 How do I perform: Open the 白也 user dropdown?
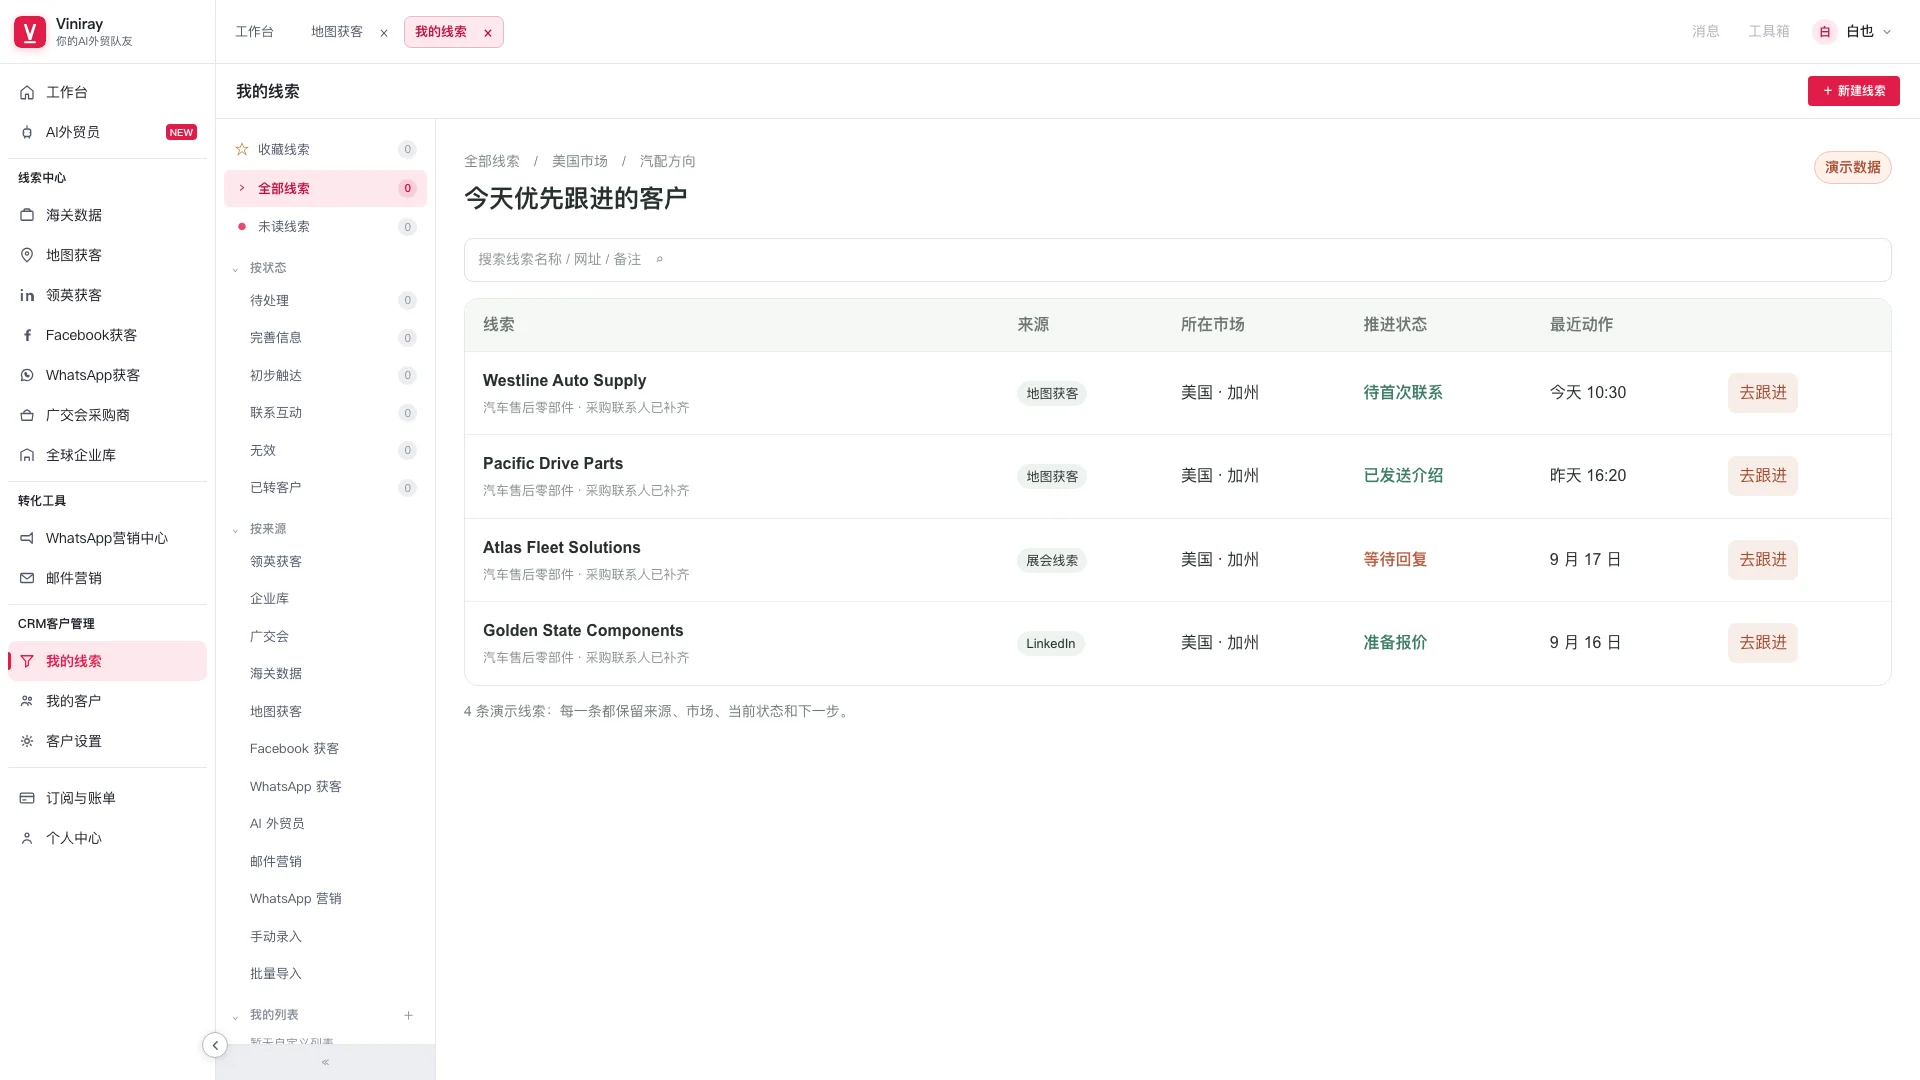tap(1853, 32)
